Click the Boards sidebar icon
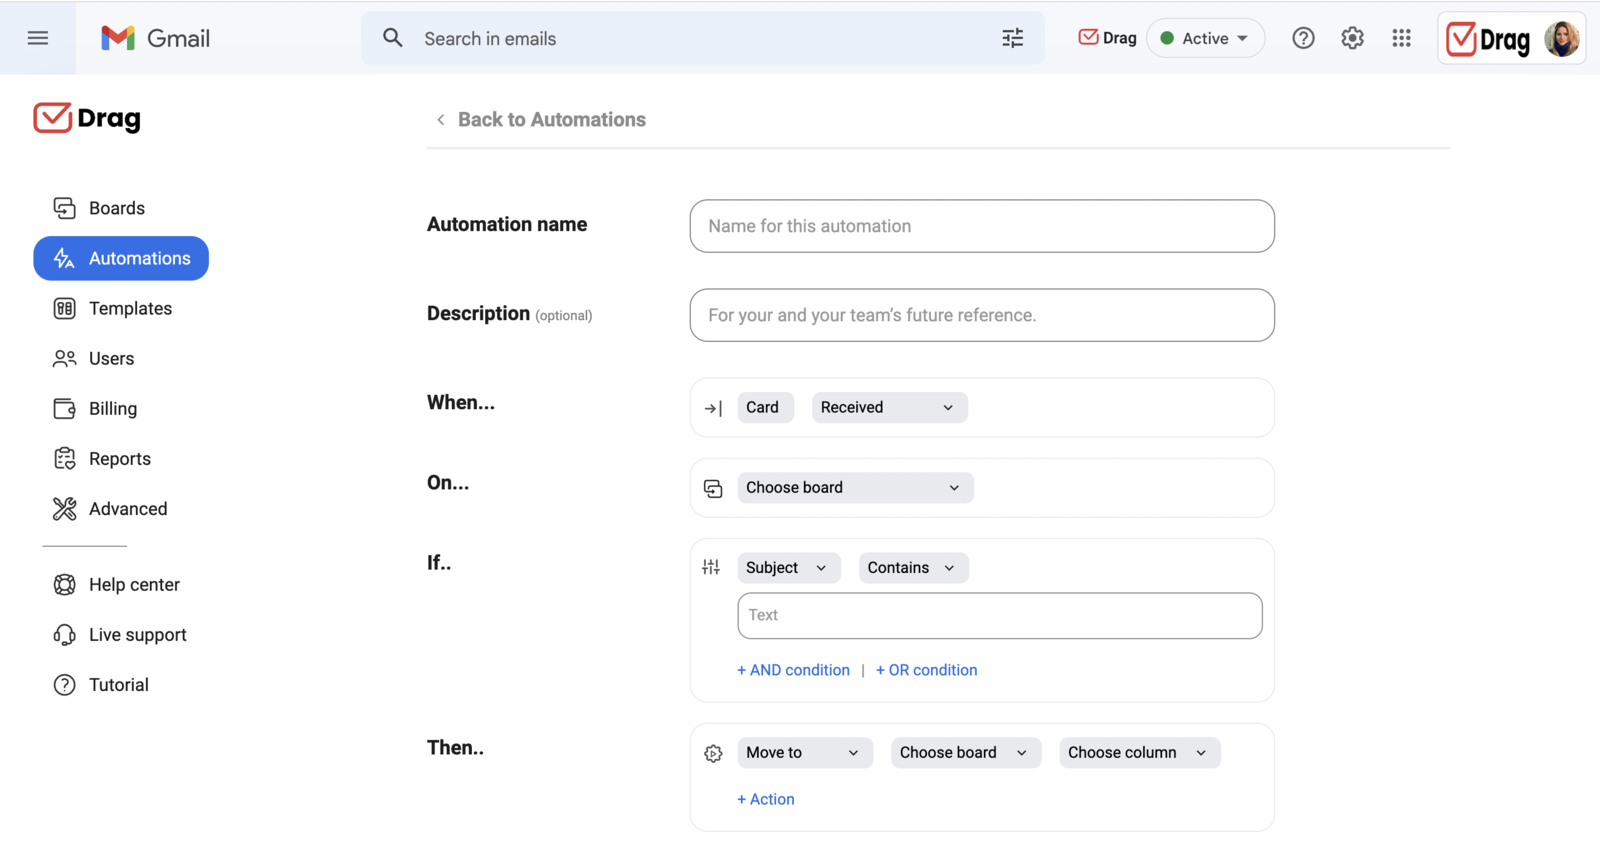This screenshot has width=1600, height=843. click(64, 208)
